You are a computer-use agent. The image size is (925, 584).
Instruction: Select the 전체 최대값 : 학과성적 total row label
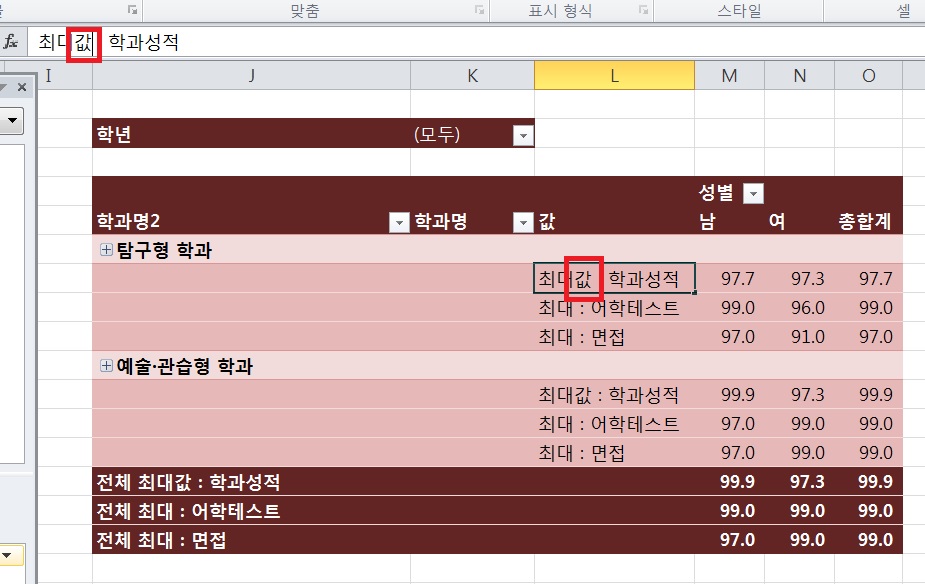pyautogui.click(x=188, y=482)
